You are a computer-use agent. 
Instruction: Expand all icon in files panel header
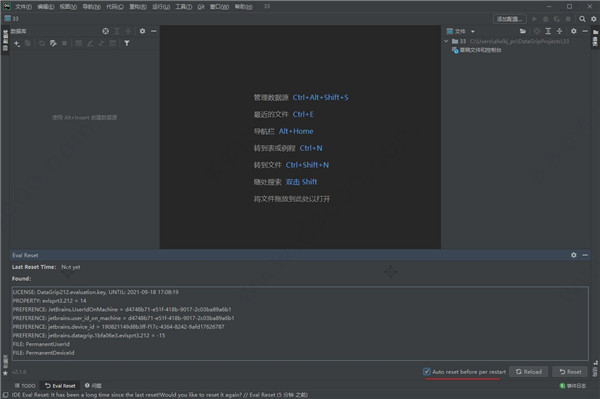pyautogui.click(x=548, y=31)
